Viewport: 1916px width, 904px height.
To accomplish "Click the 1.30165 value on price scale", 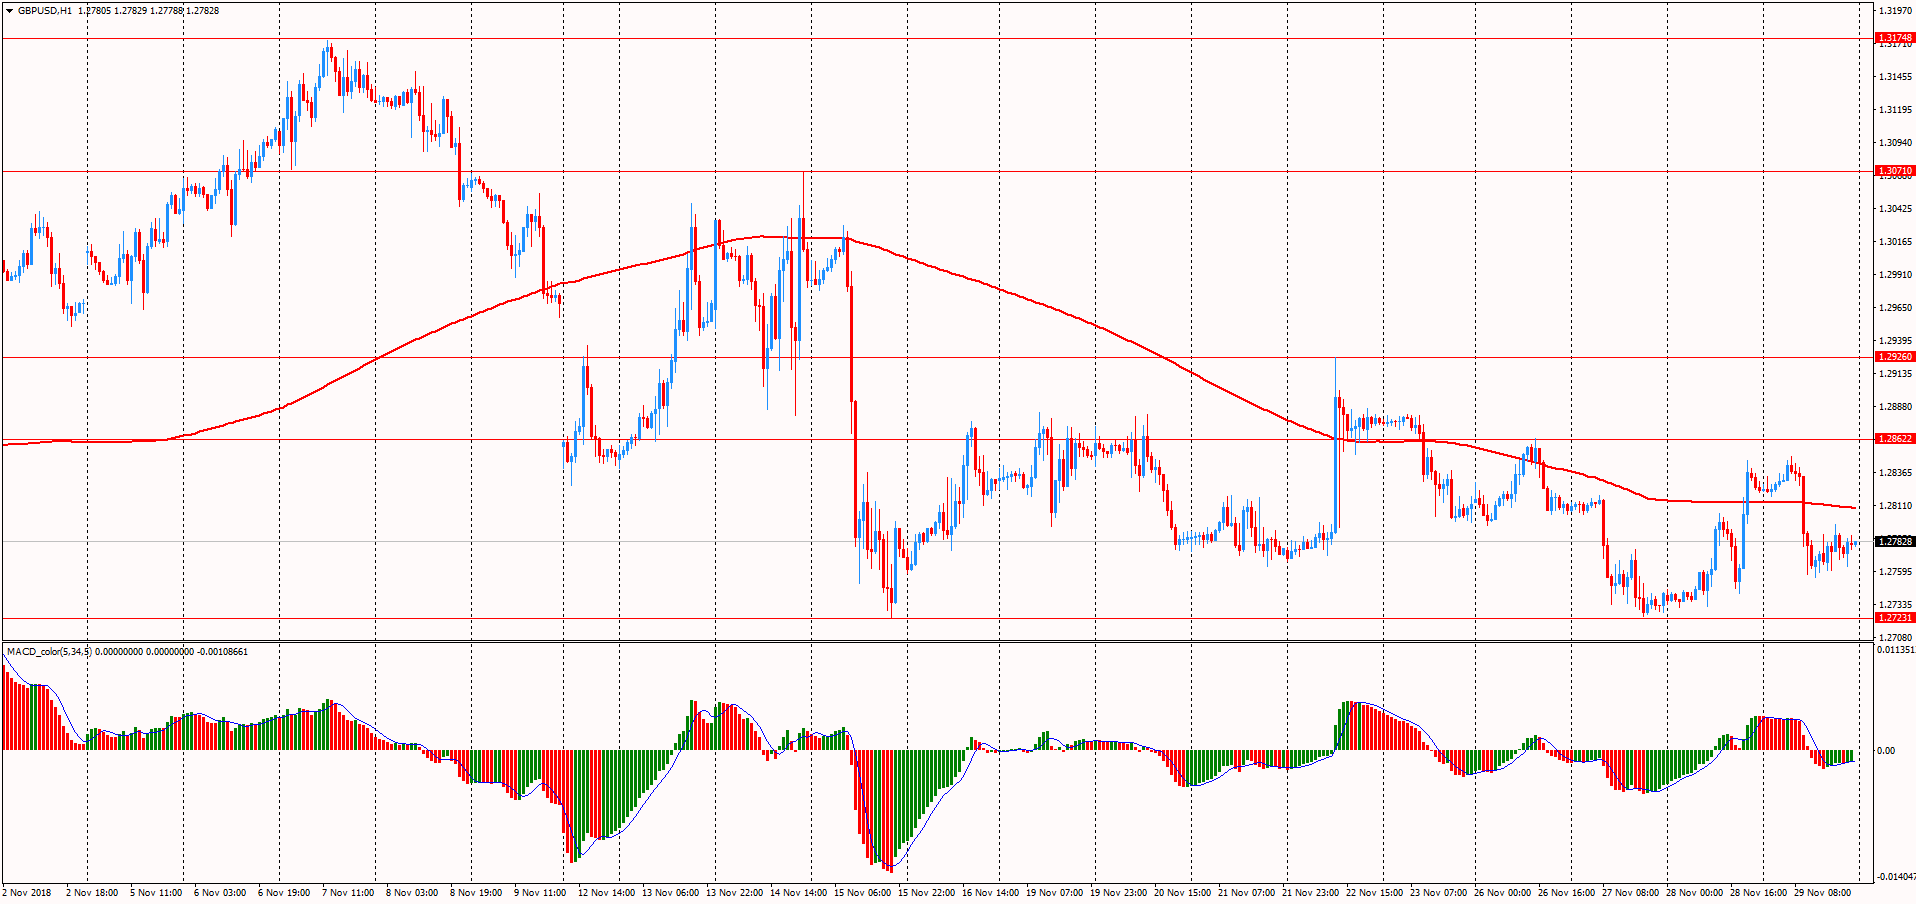I will pyautogui.click(x=1894, y=242).
